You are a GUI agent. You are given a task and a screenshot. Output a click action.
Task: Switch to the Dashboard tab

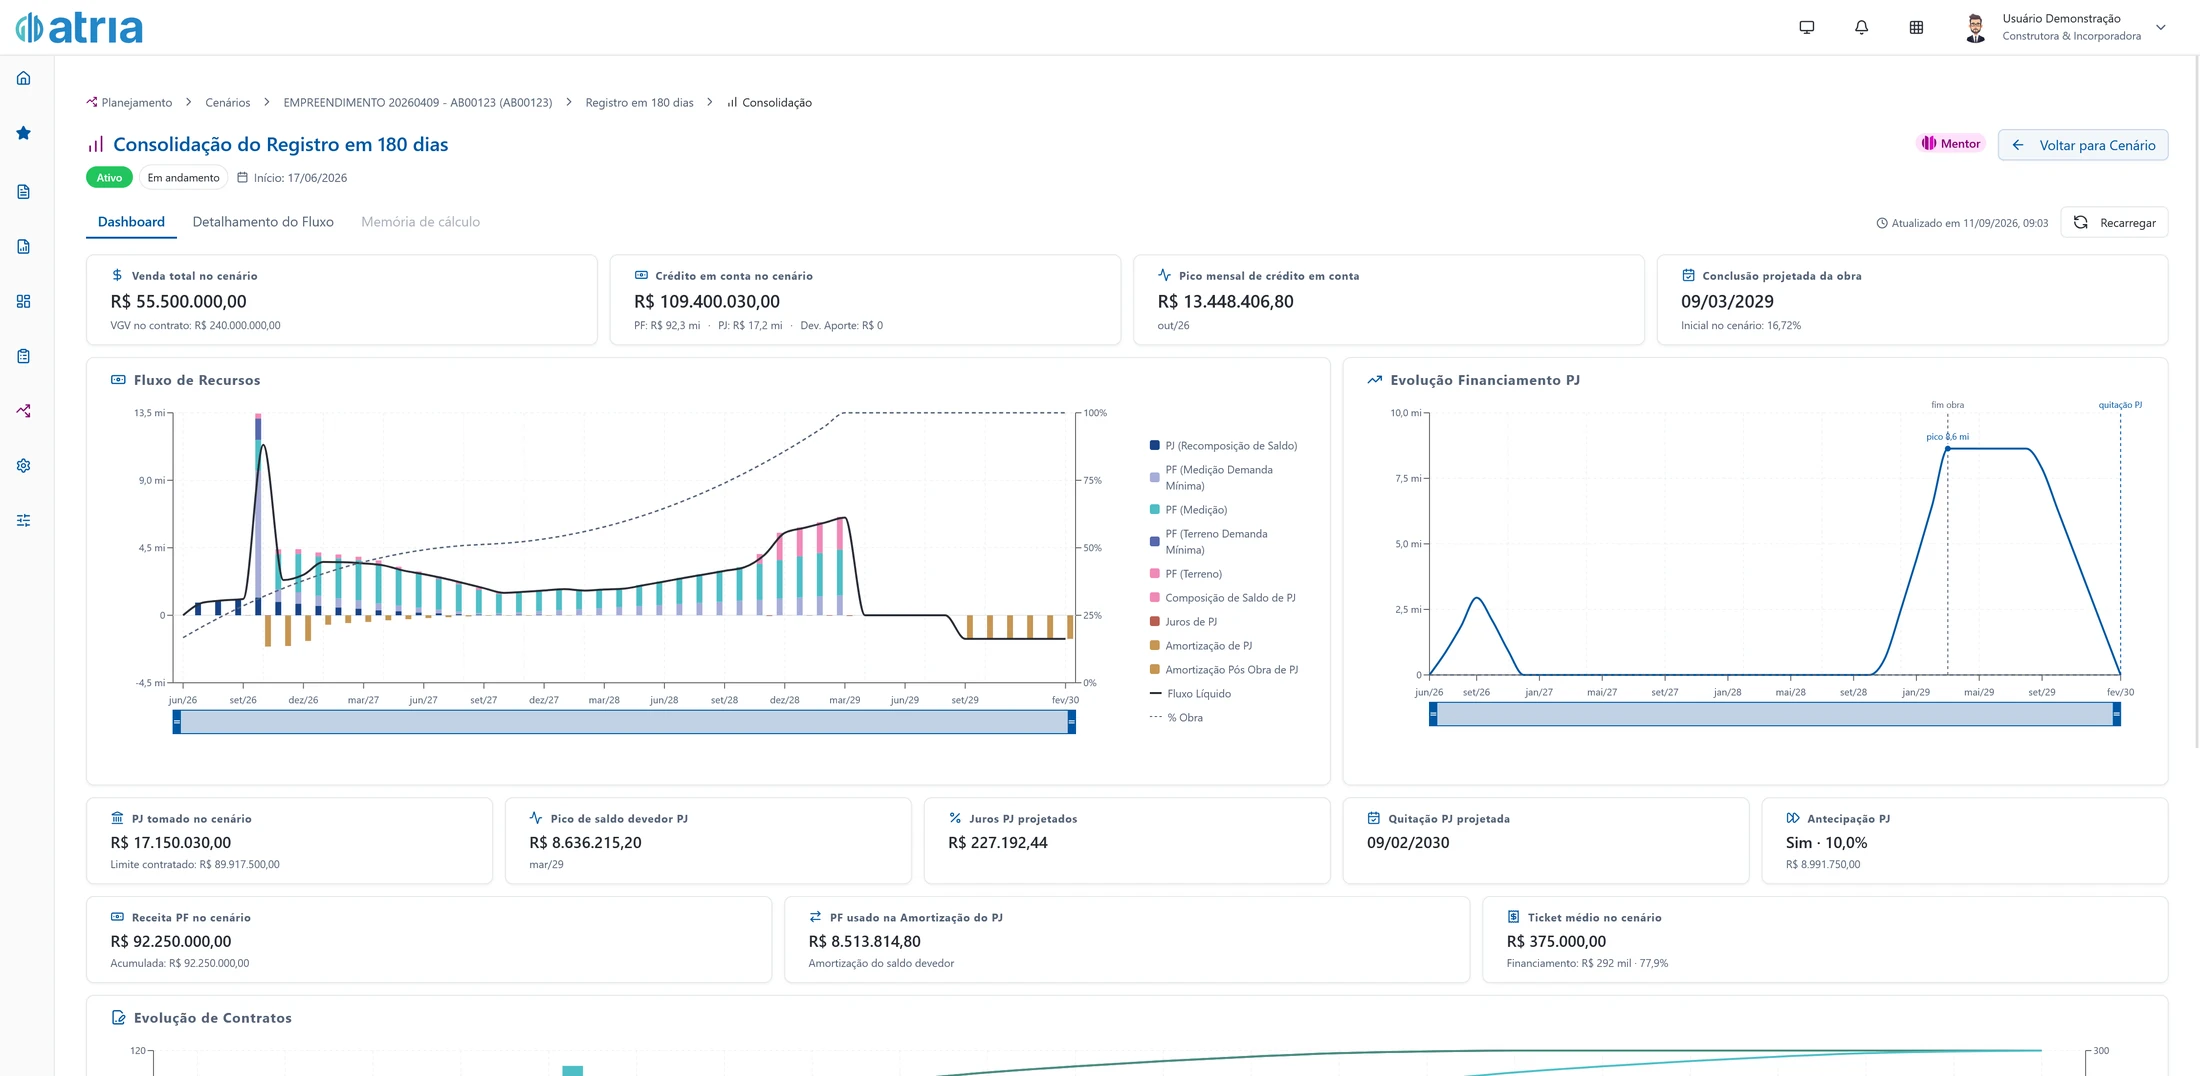(131, 222)
